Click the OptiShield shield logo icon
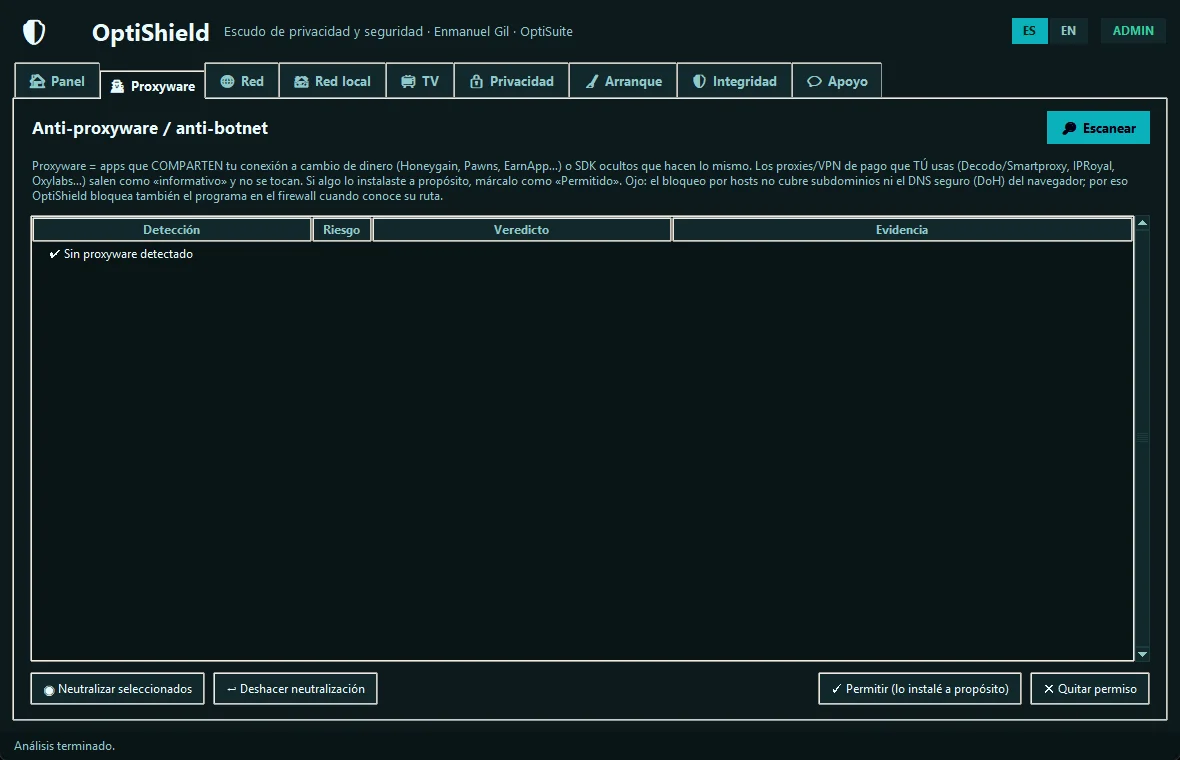Viewport: 1180px width, 760px height. point(34,32)
